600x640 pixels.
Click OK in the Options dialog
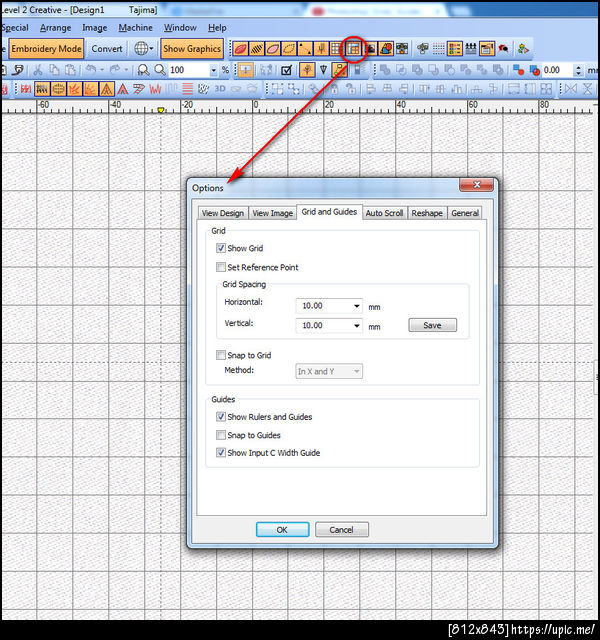pos(282,530)
